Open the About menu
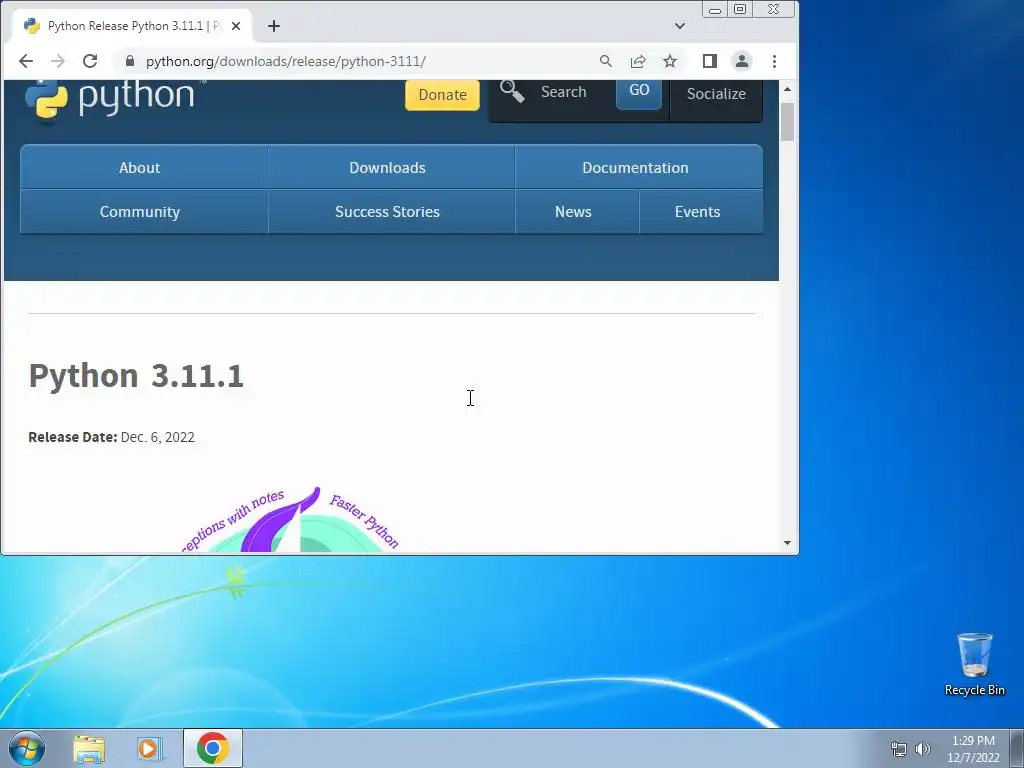The height and width of the screenshot is (768, 1024). point(139,168)
